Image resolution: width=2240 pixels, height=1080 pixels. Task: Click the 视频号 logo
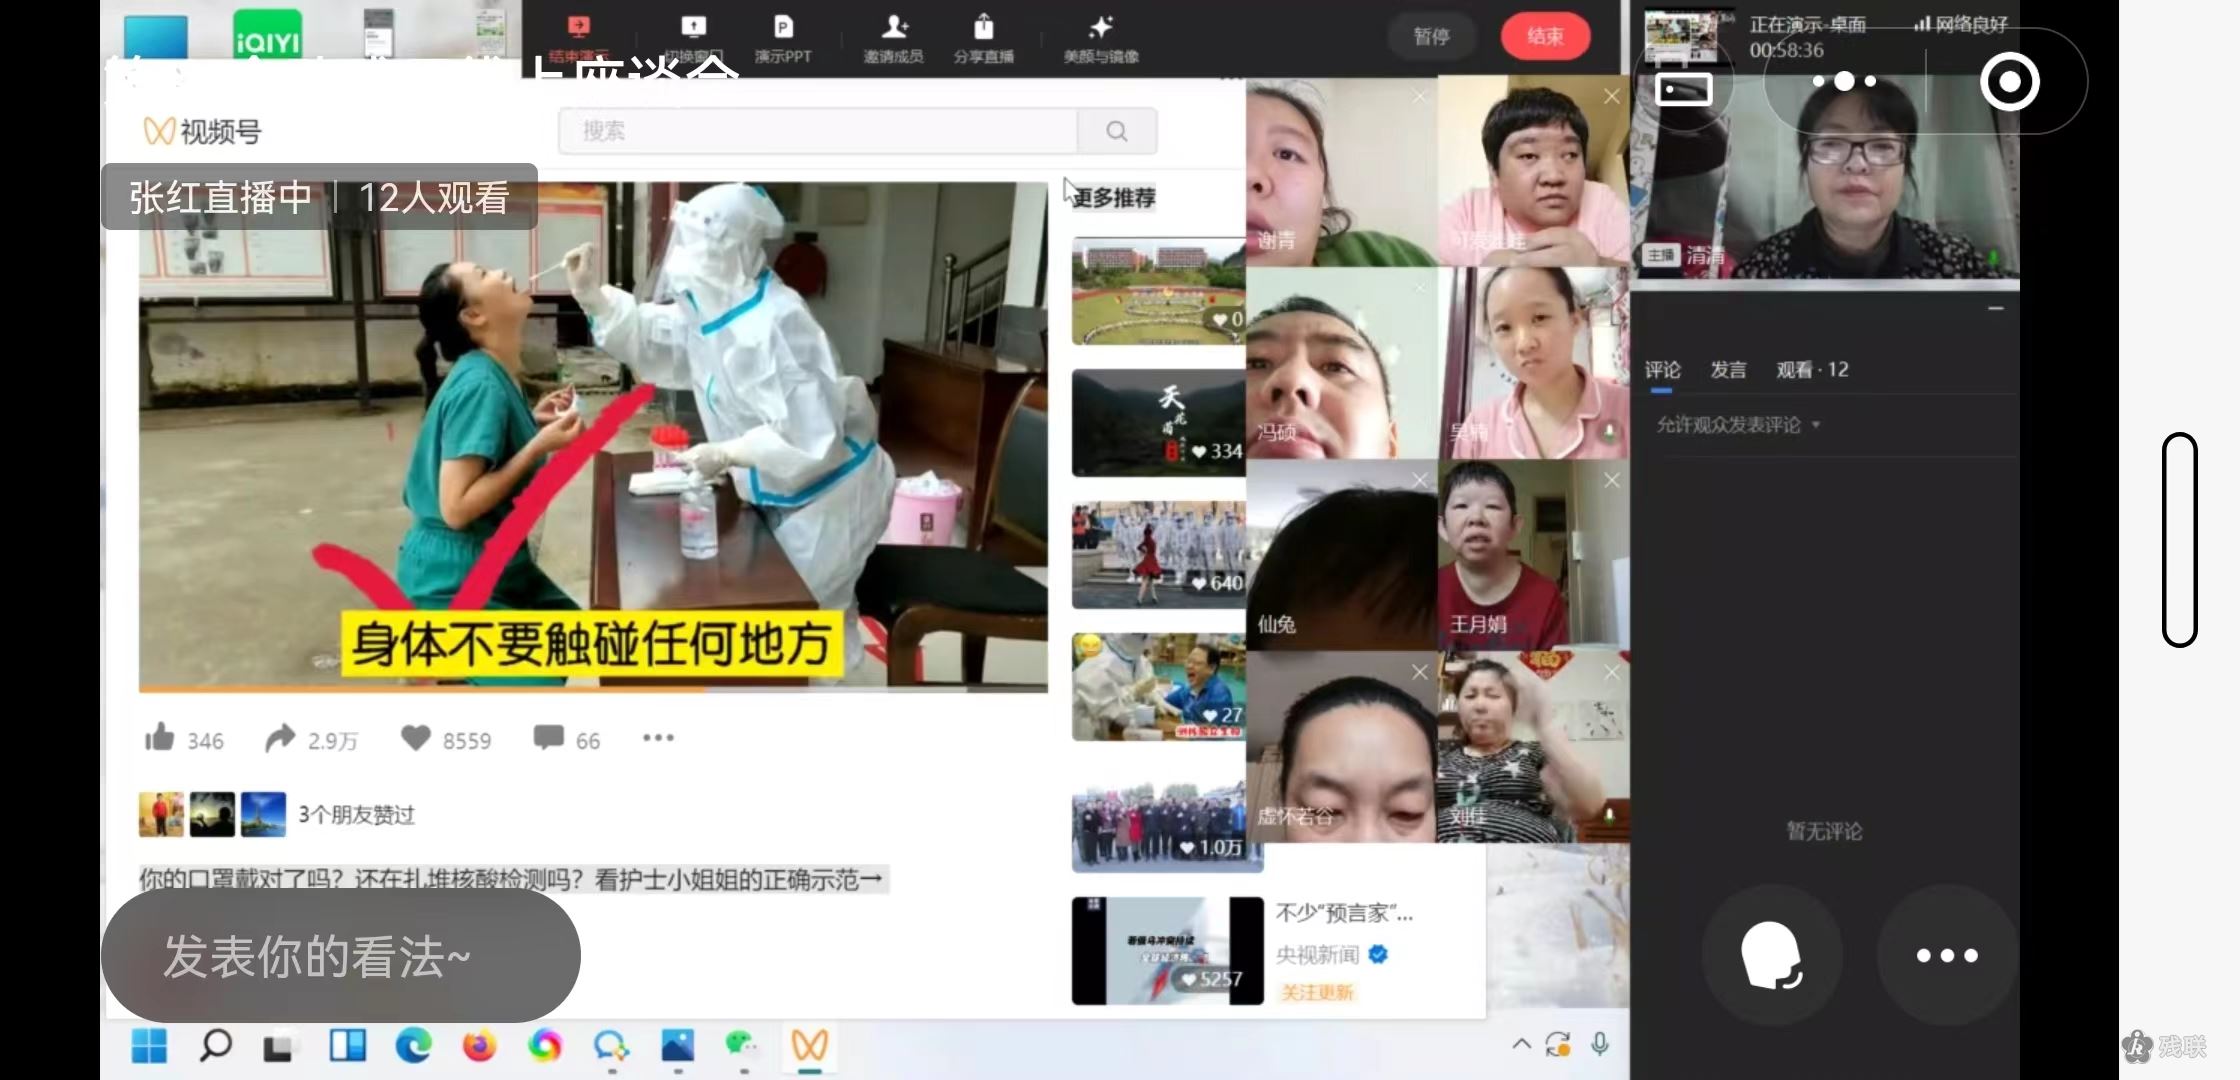pyautogui.click(x=202, y=131)
